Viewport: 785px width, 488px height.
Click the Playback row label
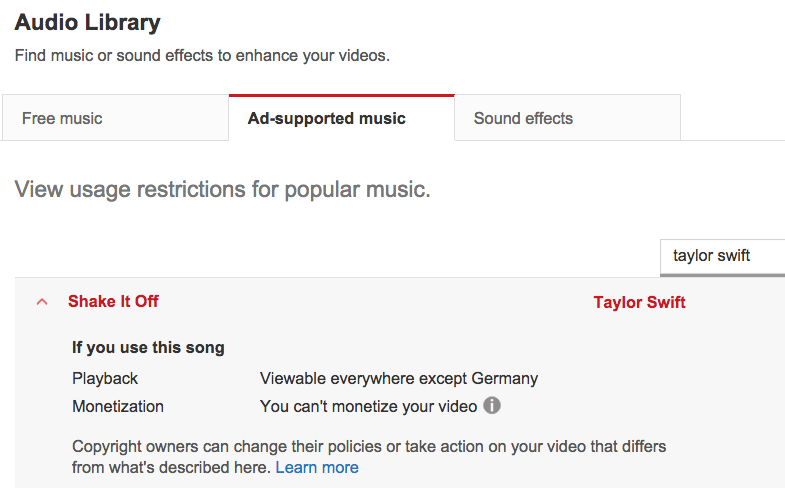pos(105,378)
